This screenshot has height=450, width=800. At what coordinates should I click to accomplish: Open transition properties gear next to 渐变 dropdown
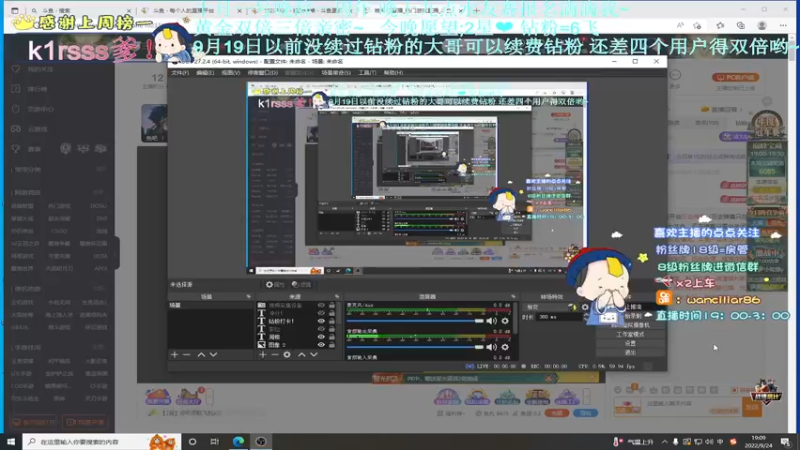(585, 307)
